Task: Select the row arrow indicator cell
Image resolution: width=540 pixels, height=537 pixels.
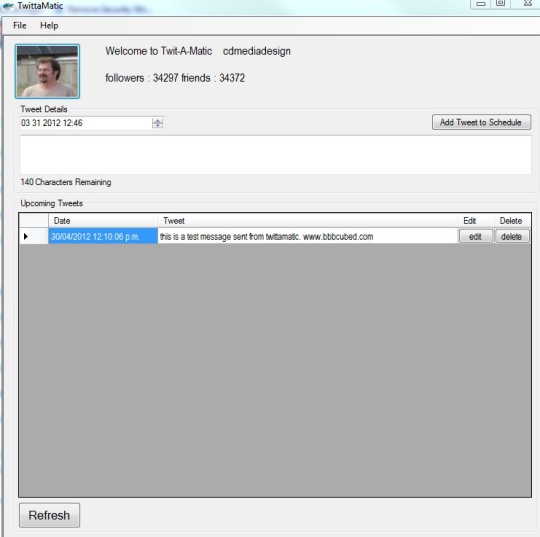Action: pos(33,236)
